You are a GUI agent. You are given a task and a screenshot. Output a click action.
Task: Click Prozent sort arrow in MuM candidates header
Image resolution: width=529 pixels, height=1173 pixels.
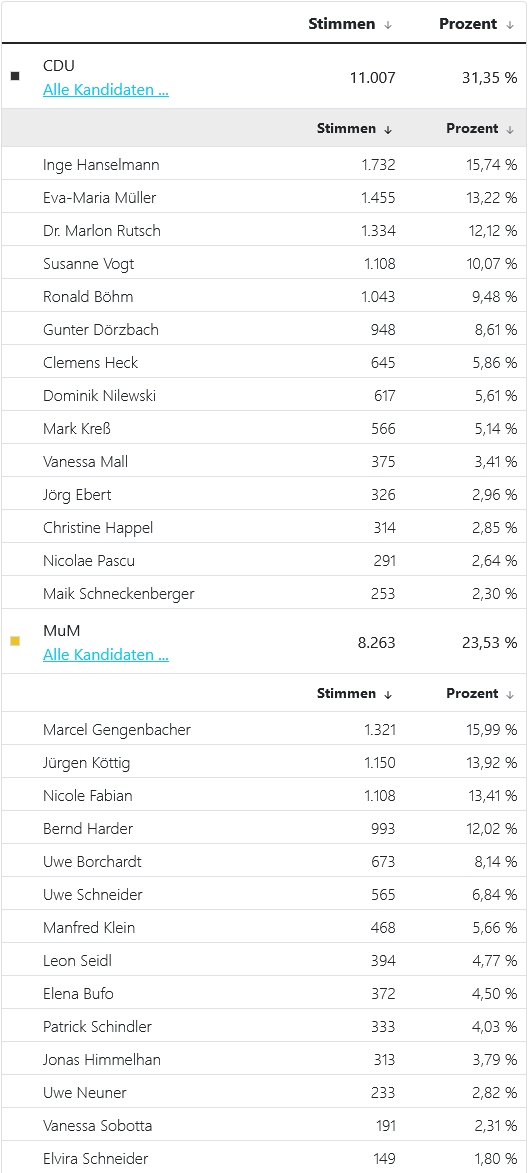(x=510, y=693)
